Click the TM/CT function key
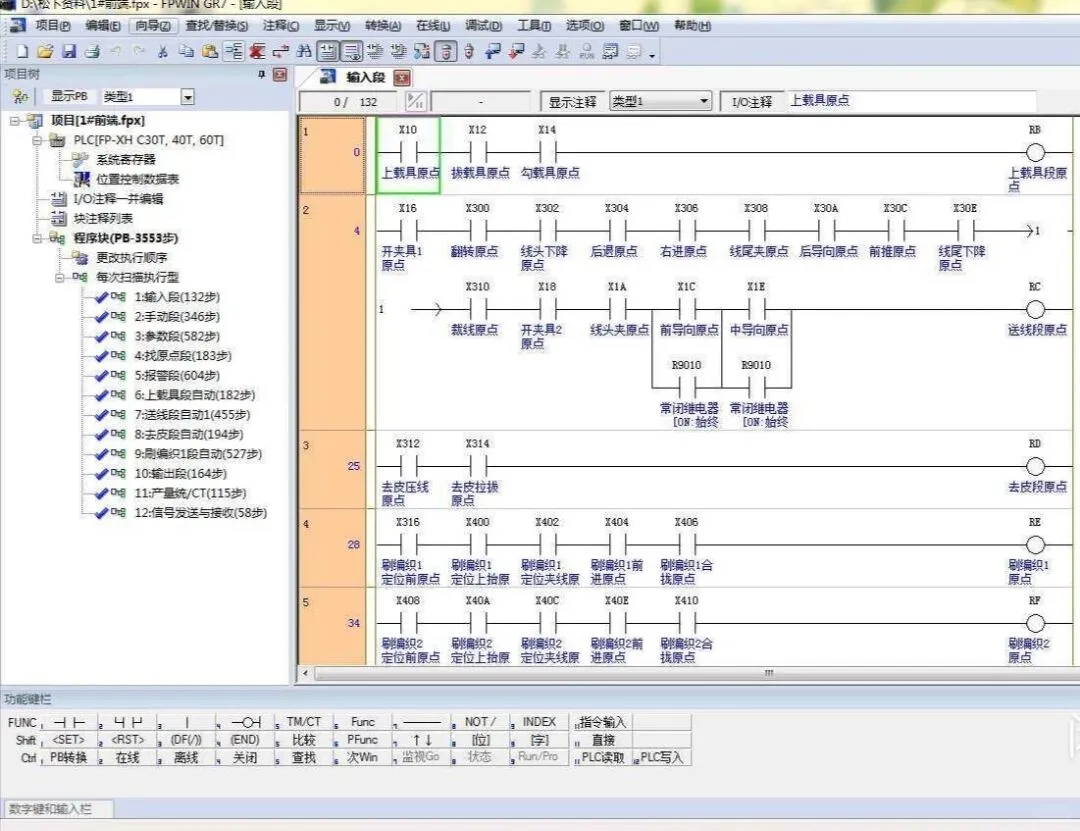Viewport: 1080px width, 831px height. (x=304, y=722)
